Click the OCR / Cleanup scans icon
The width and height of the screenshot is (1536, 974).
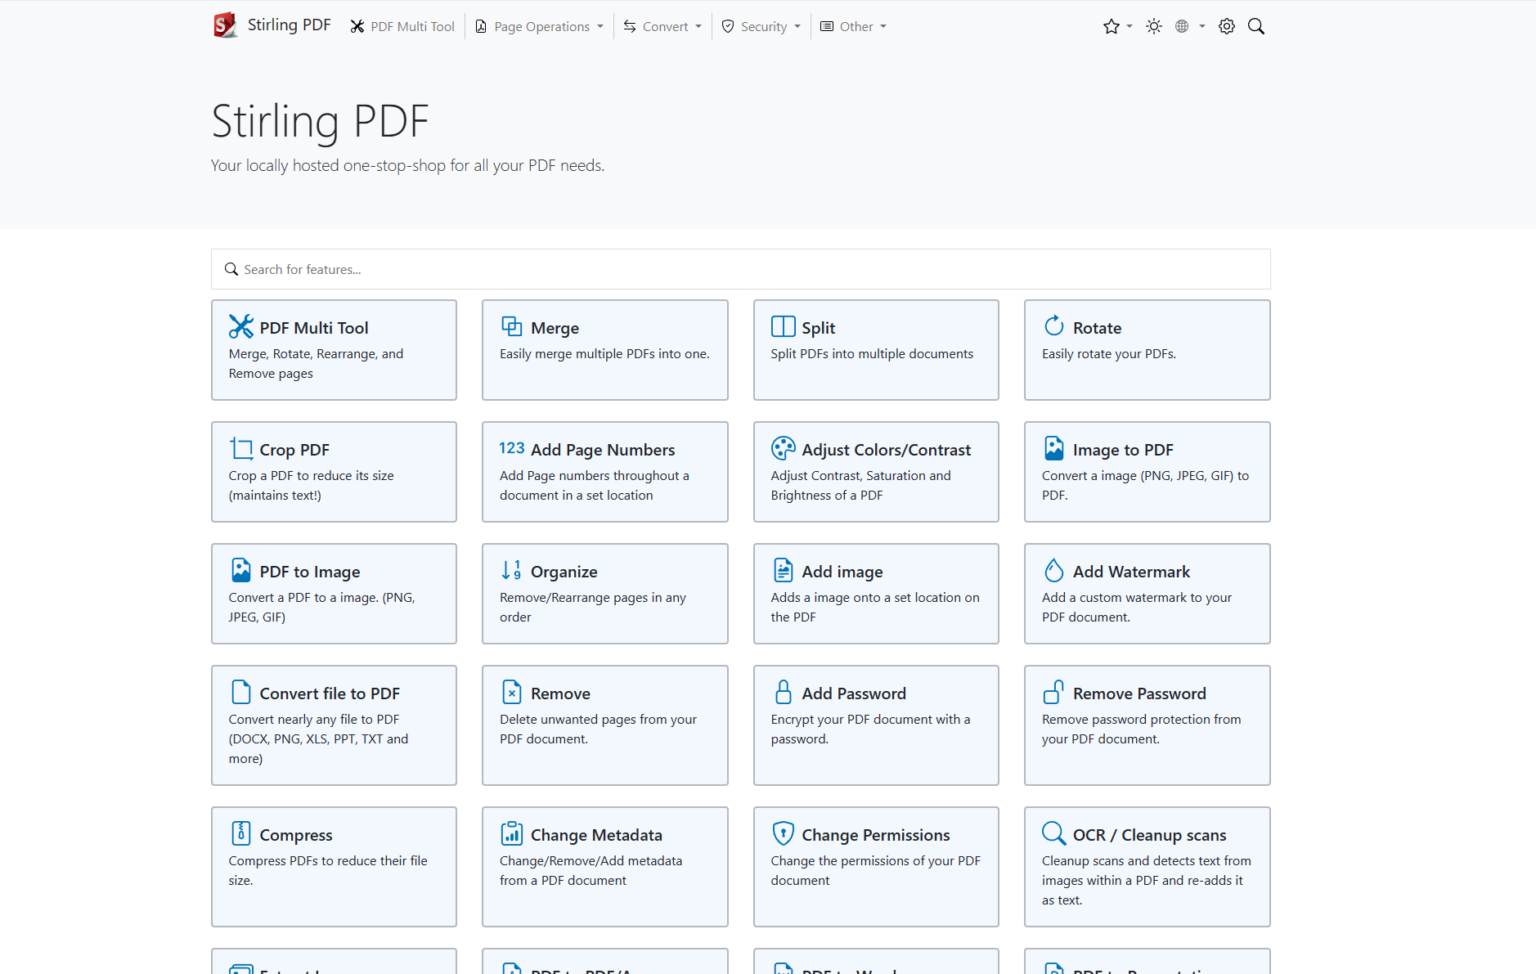pos(1053,832)
